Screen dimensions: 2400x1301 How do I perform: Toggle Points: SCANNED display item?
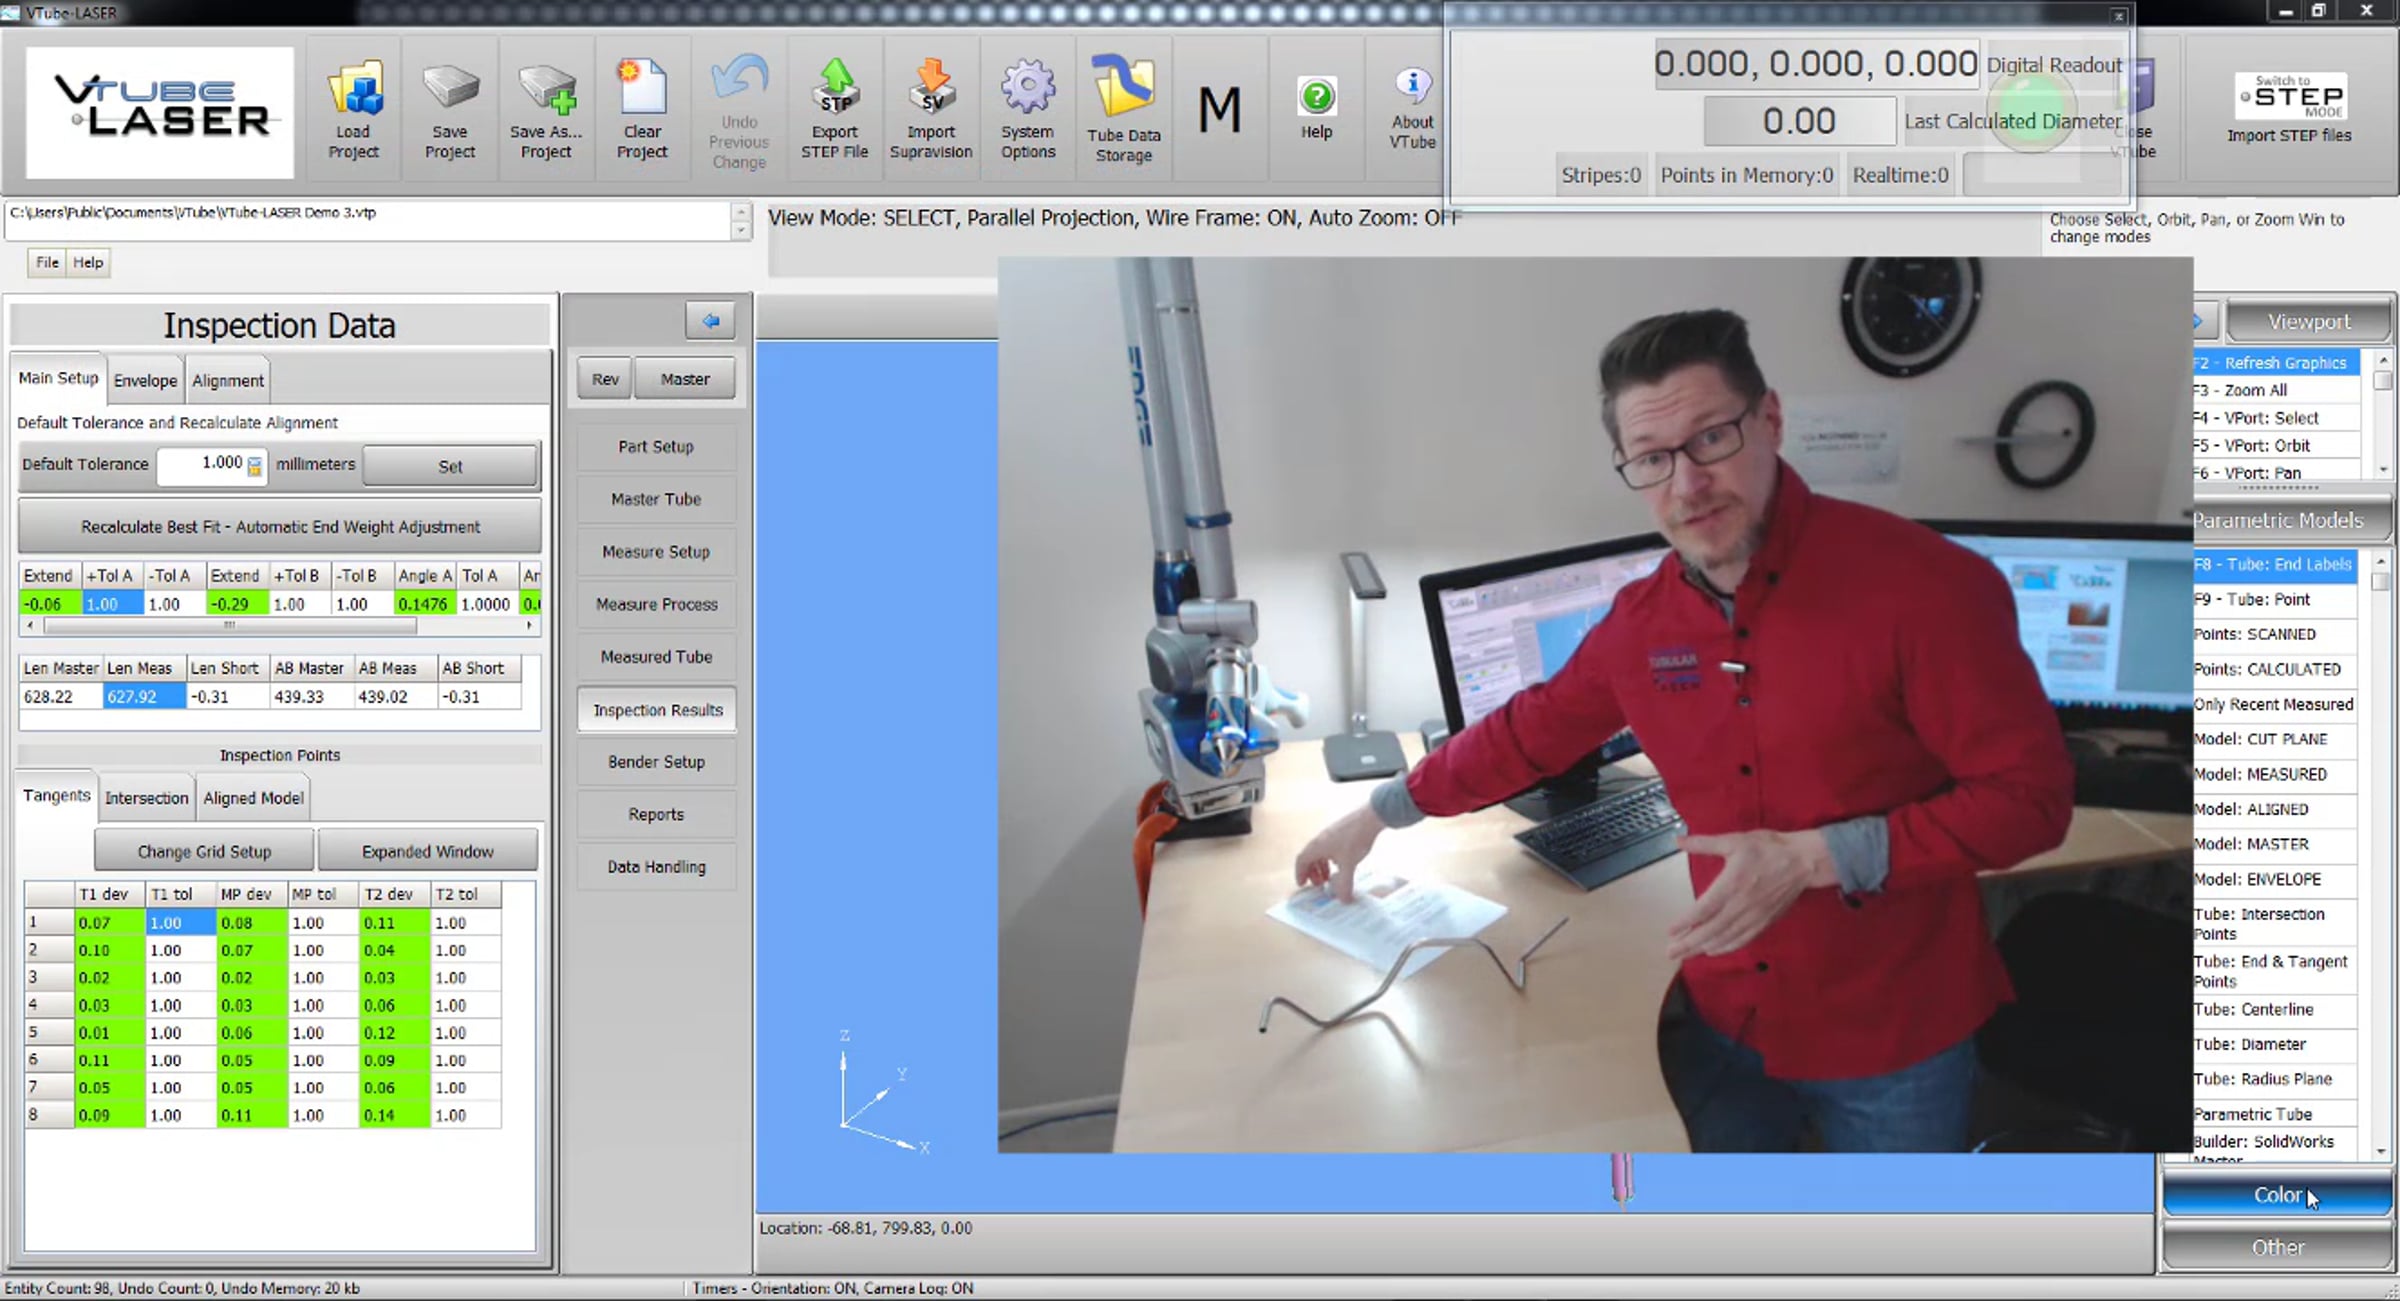(2254, 634)
